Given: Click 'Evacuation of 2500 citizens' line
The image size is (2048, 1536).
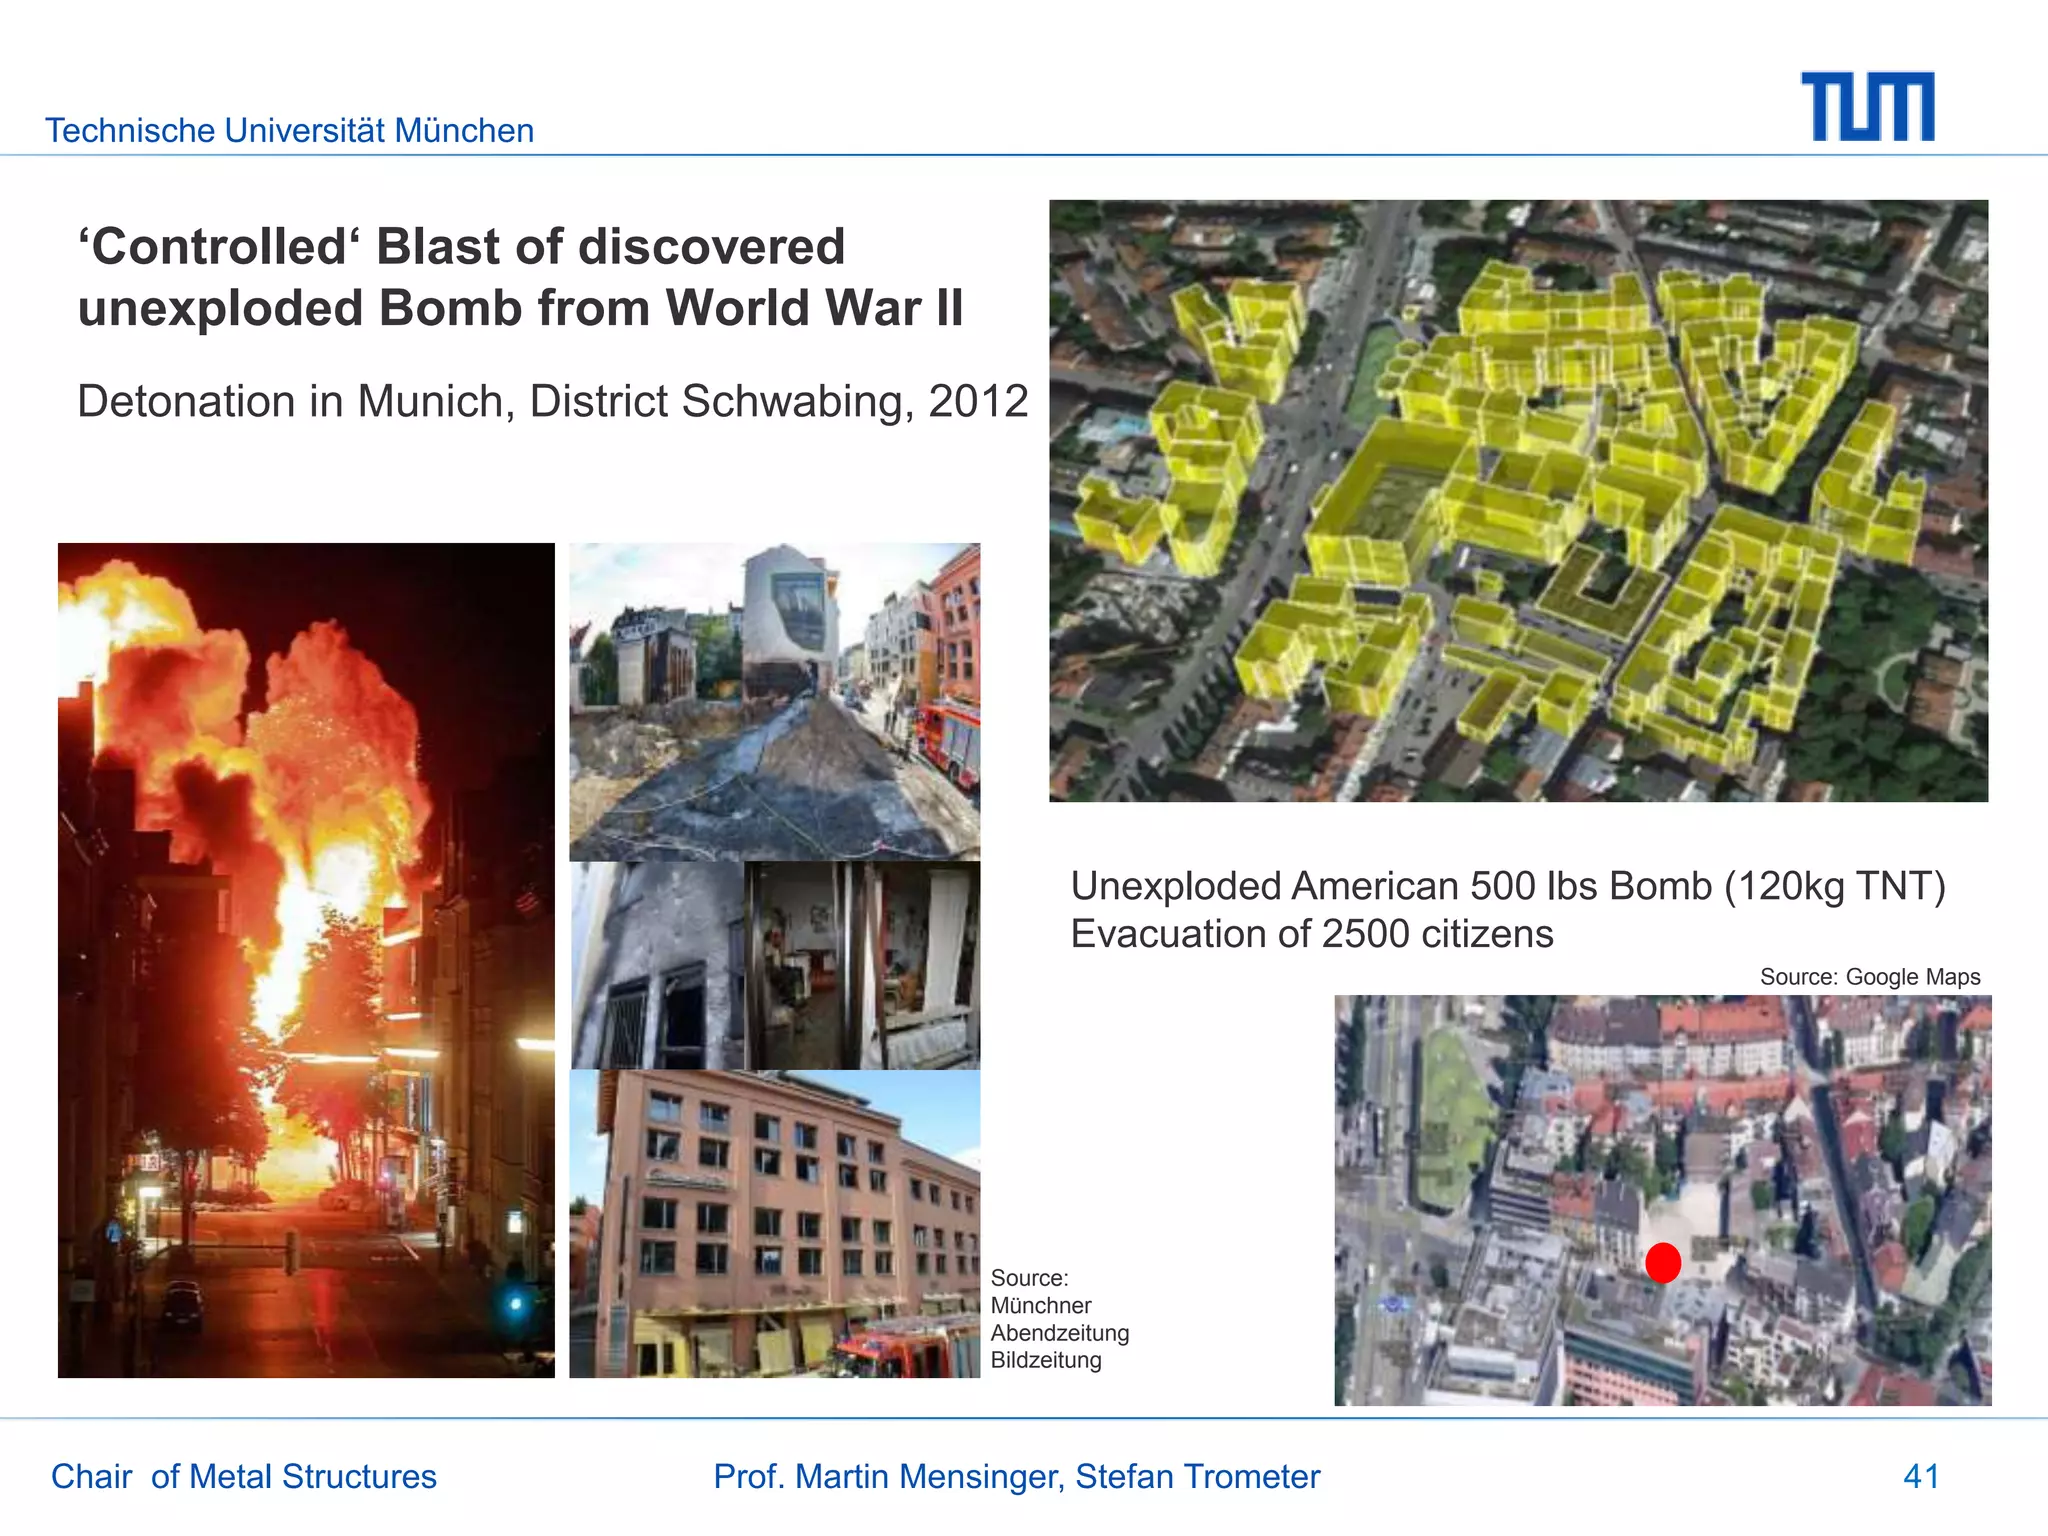Looking at the screenshot, I should tap(1311, 934).
